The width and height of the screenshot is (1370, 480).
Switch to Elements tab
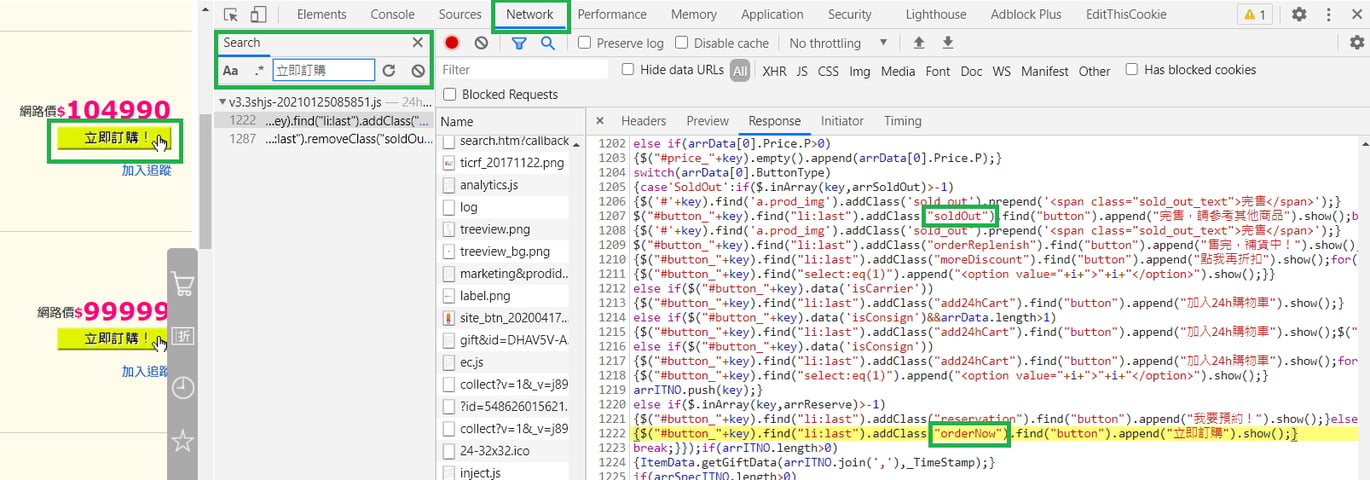point(322,14)
